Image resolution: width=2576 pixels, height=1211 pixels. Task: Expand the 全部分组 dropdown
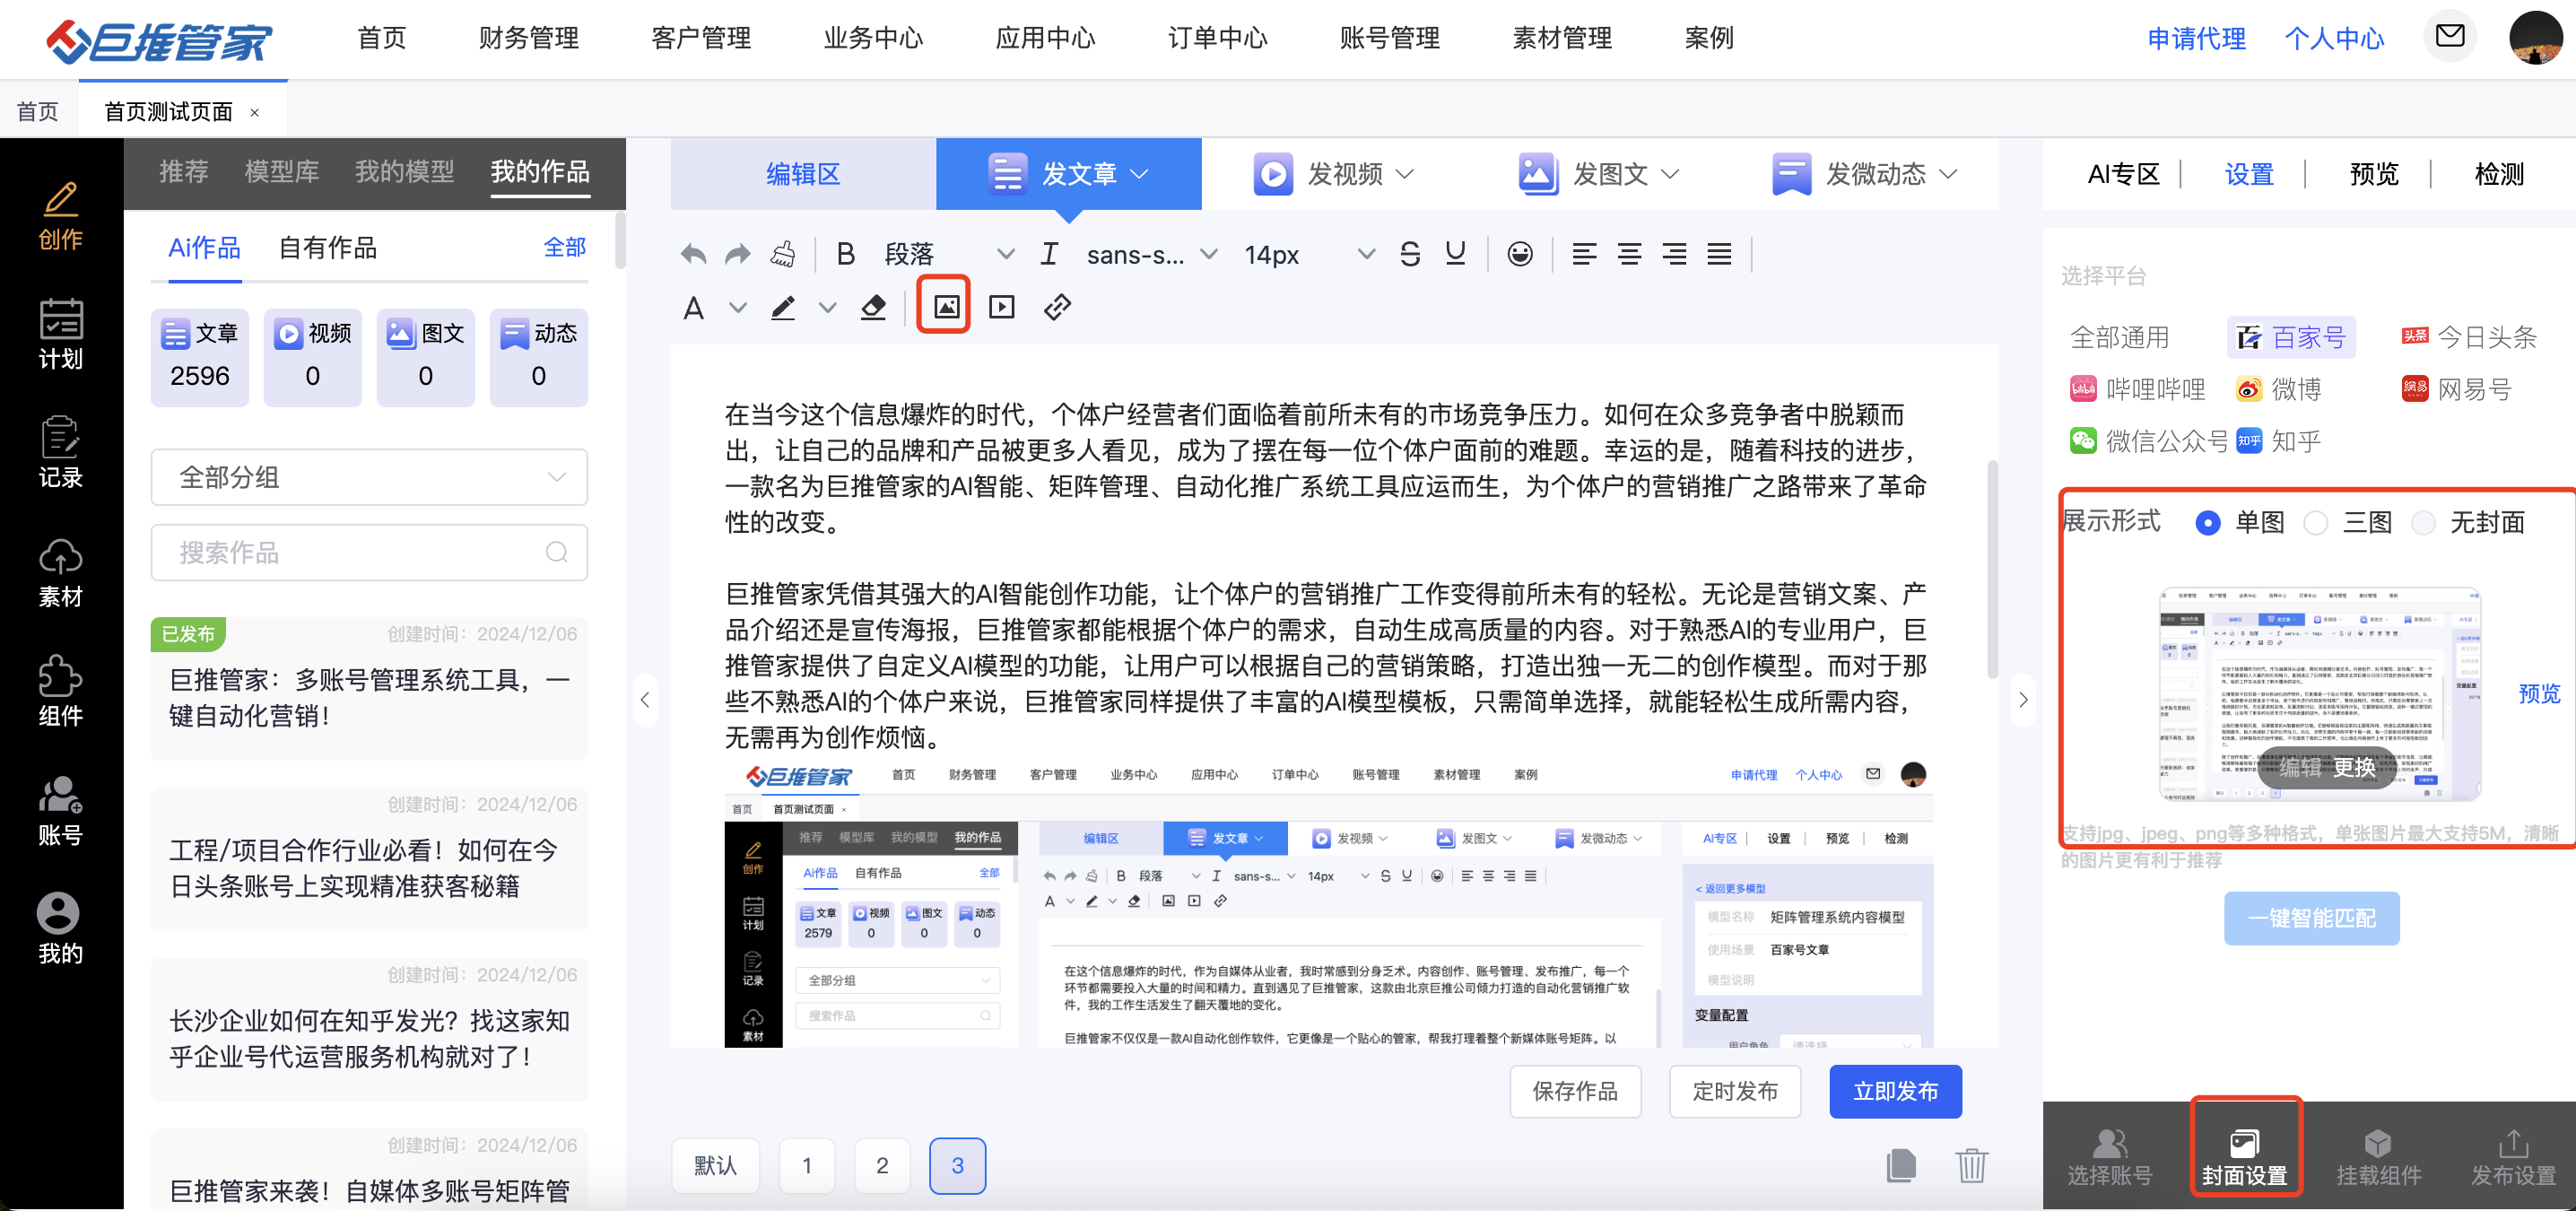click(369, 477)
